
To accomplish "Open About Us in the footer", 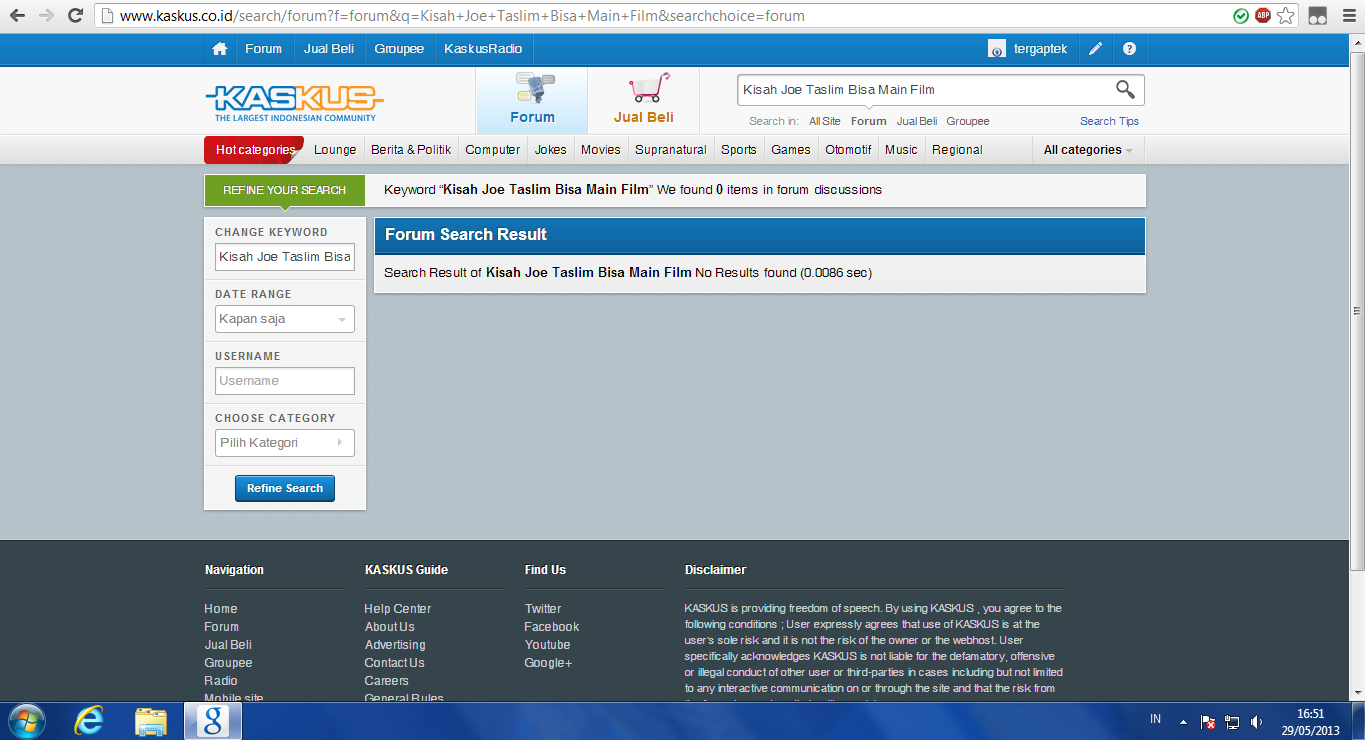I will tap(390, 627).
